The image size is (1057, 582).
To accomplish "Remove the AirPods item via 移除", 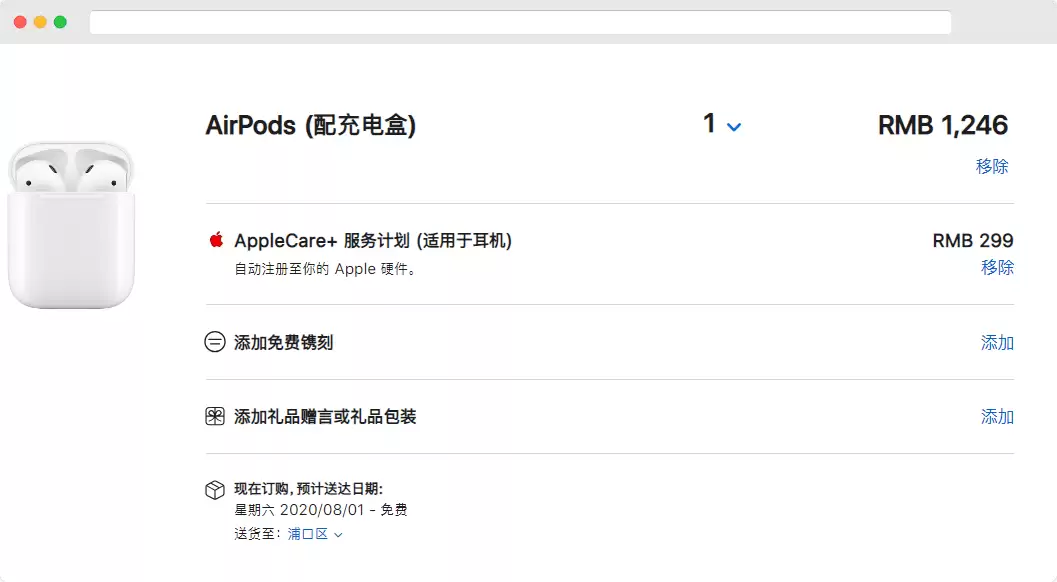I will pyautogui.click(x=992, y=166).
